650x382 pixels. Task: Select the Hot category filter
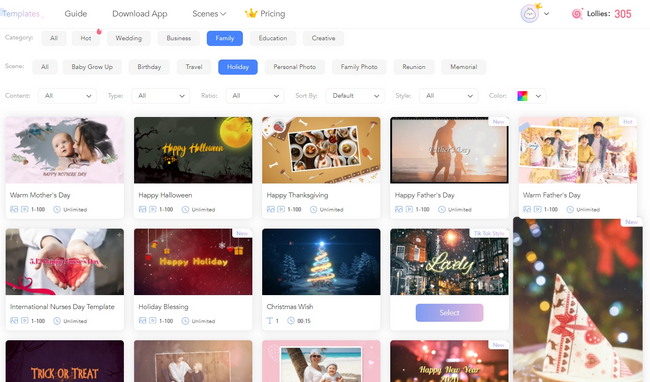point(86,38)
